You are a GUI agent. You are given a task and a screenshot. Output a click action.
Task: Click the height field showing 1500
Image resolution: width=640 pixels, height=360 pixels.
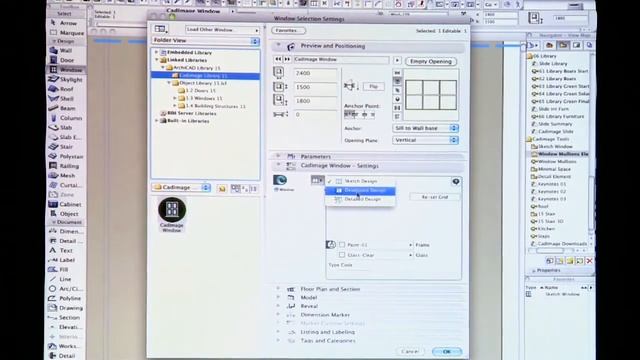[x=315, y=87]
